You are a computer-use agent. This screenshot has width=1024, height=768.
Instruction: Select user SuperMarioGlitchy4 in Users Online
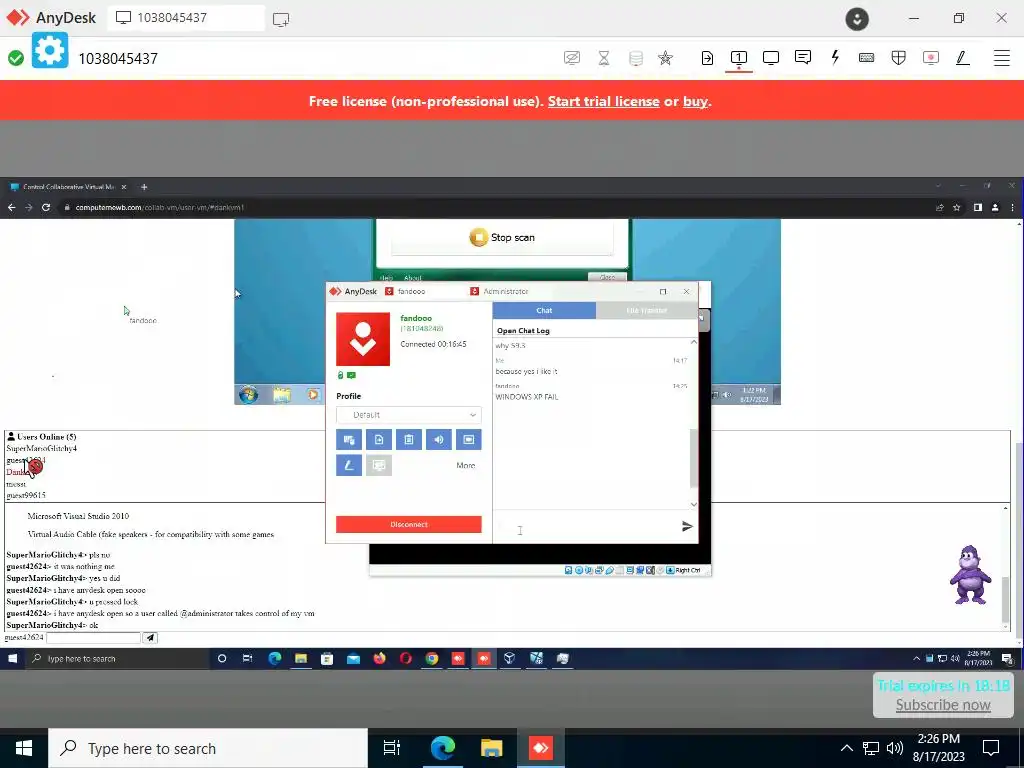tap(42, 449)
